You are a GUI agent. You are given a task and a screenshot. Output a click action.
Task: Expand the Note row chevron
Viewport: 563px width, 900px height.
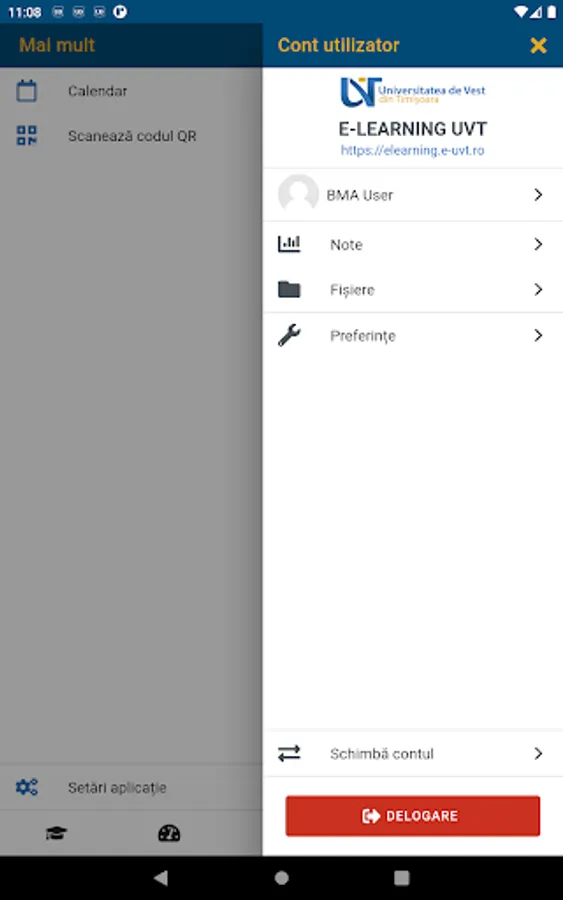click(x=538, y=244)
